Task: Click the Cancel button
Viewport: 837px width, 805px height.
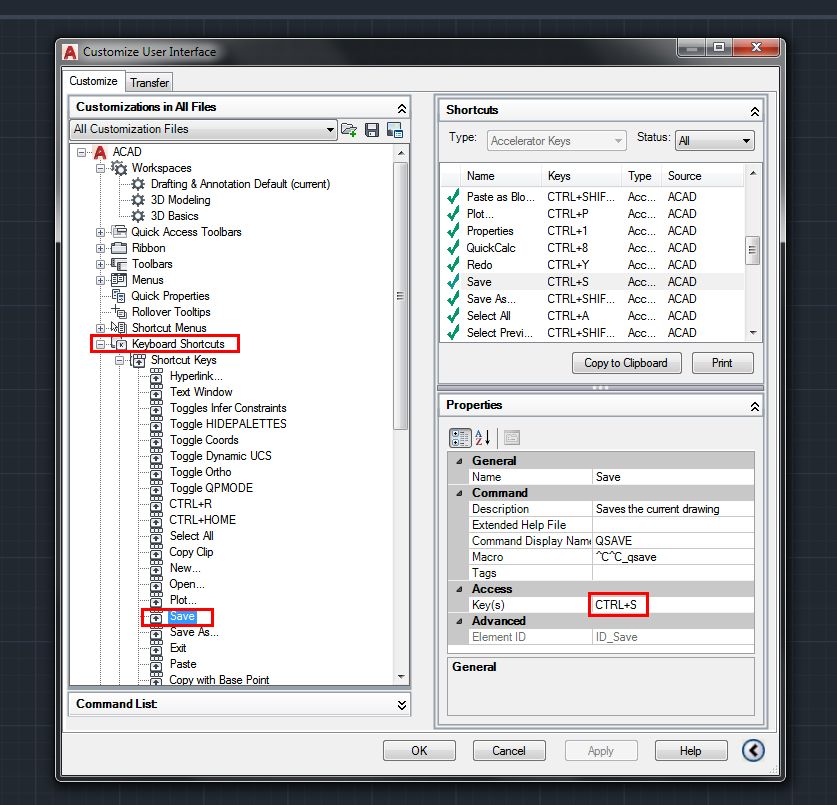Action: (x=509, y=751)
